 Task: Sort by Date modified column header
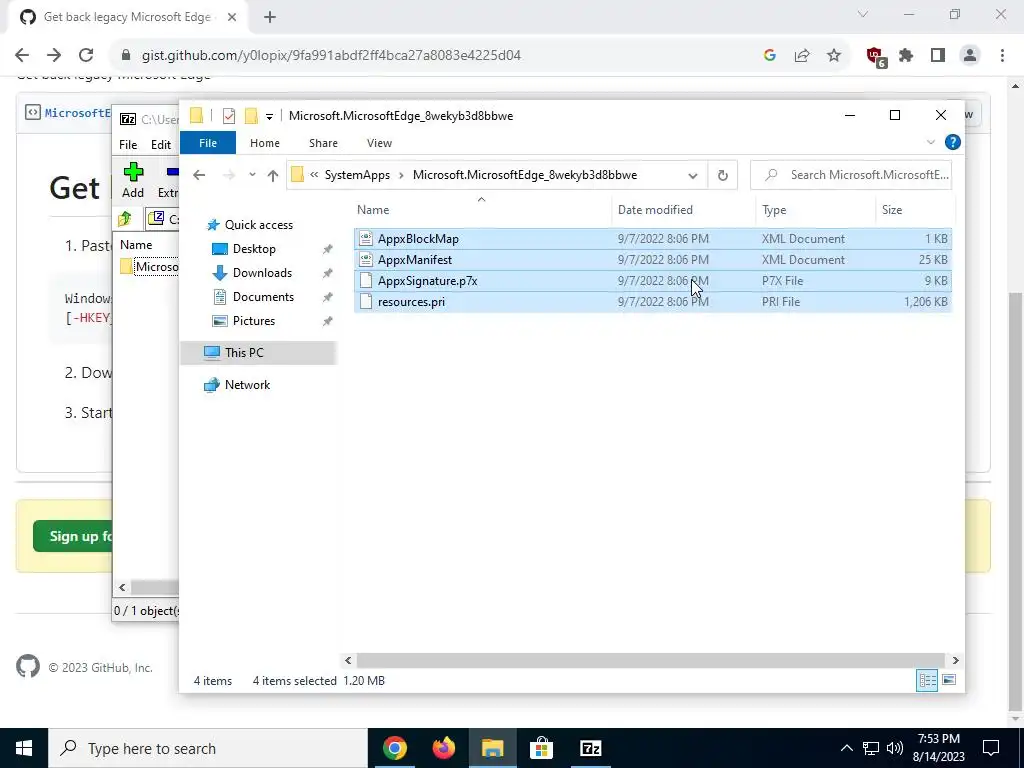tap(684, 210)
